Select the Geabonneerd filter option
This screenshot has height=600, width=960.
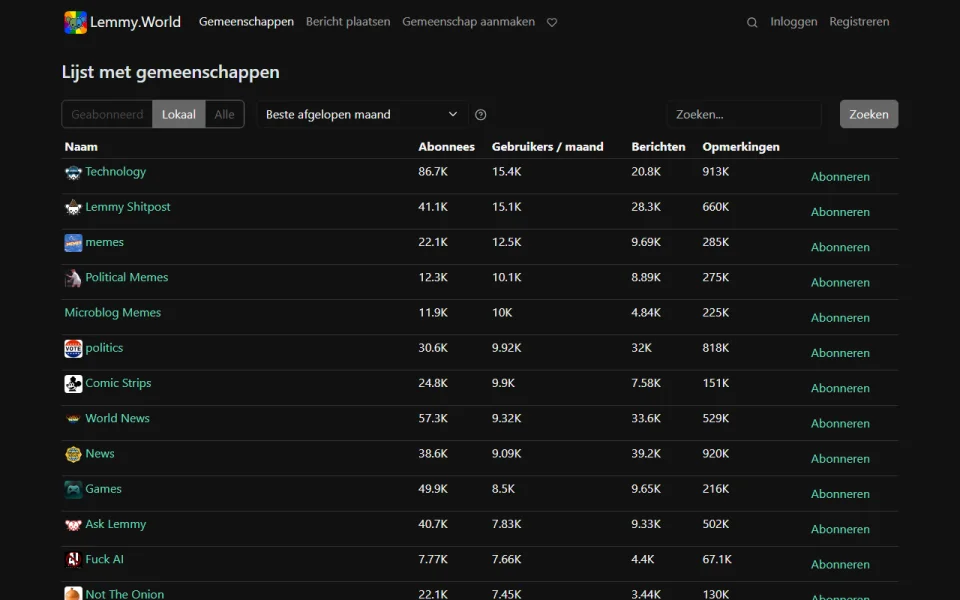click(x=107, y=114)
